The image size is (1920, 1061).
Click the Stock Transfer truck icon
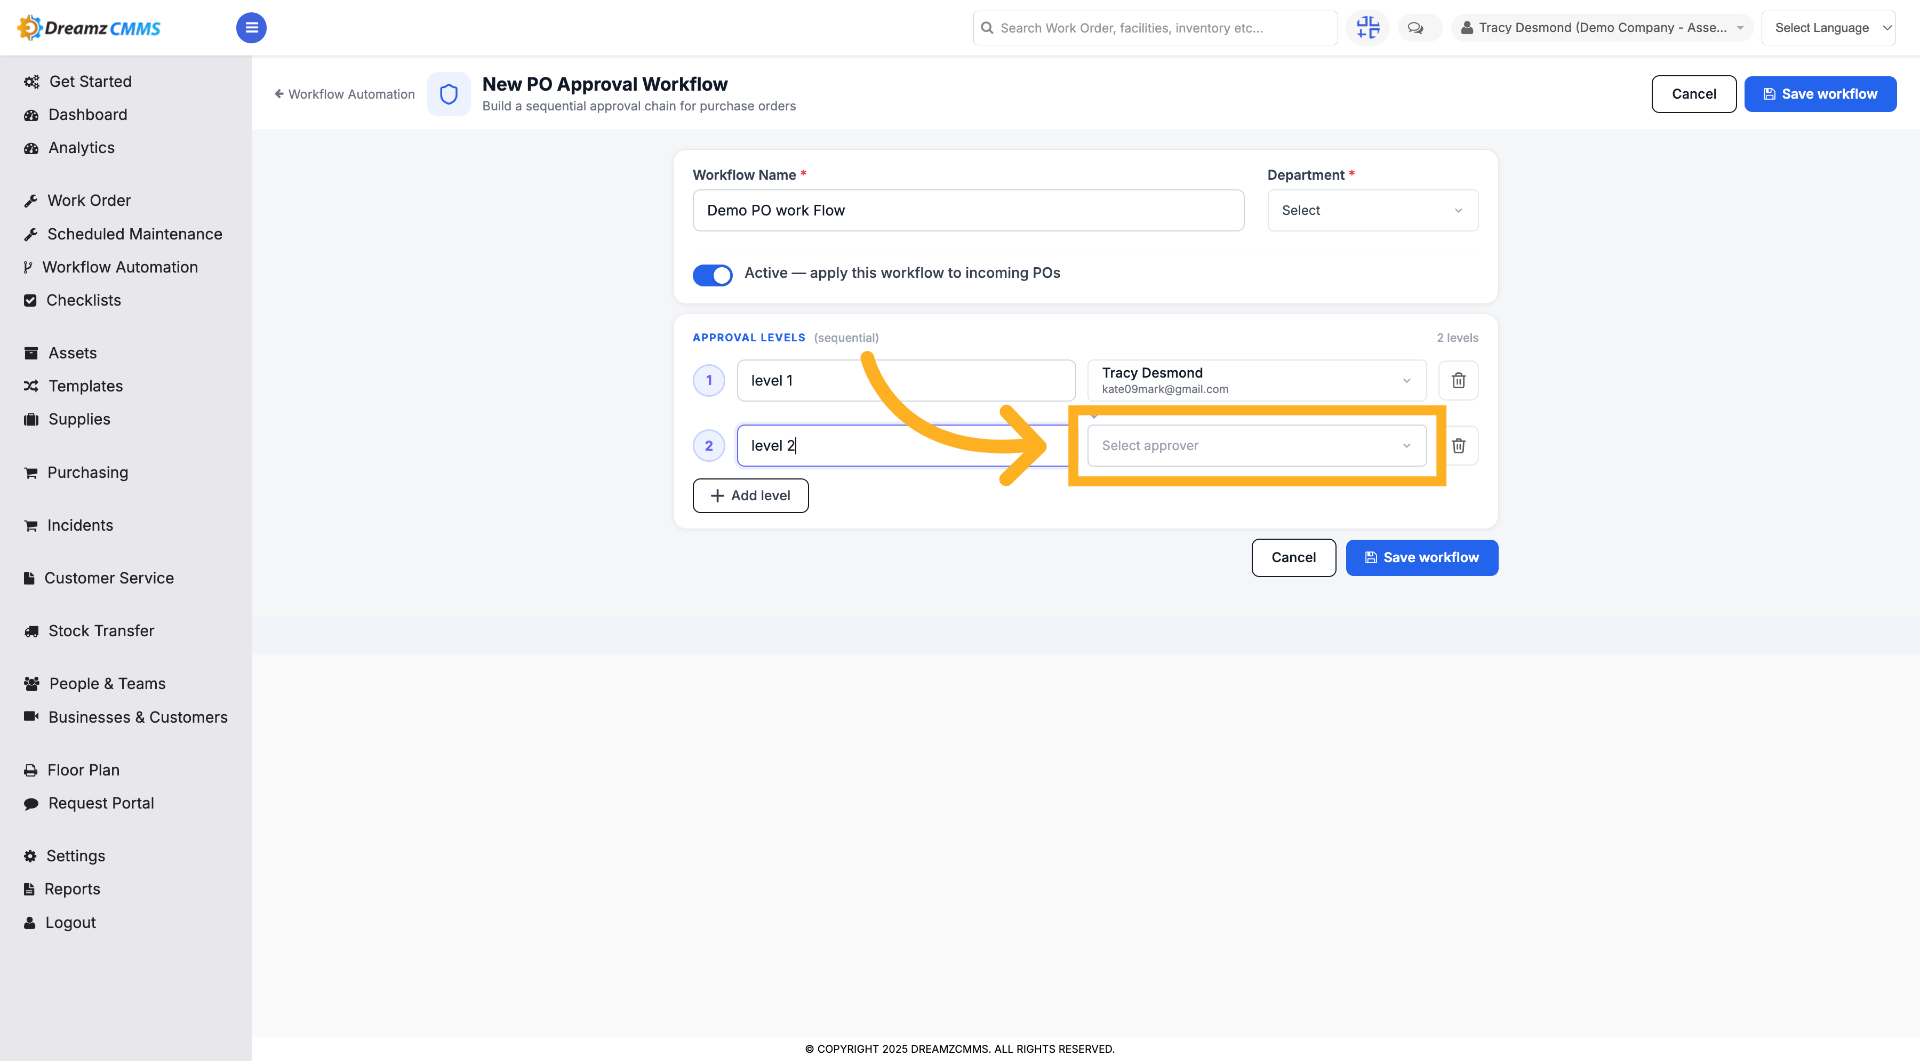click(x=31, y=631)
